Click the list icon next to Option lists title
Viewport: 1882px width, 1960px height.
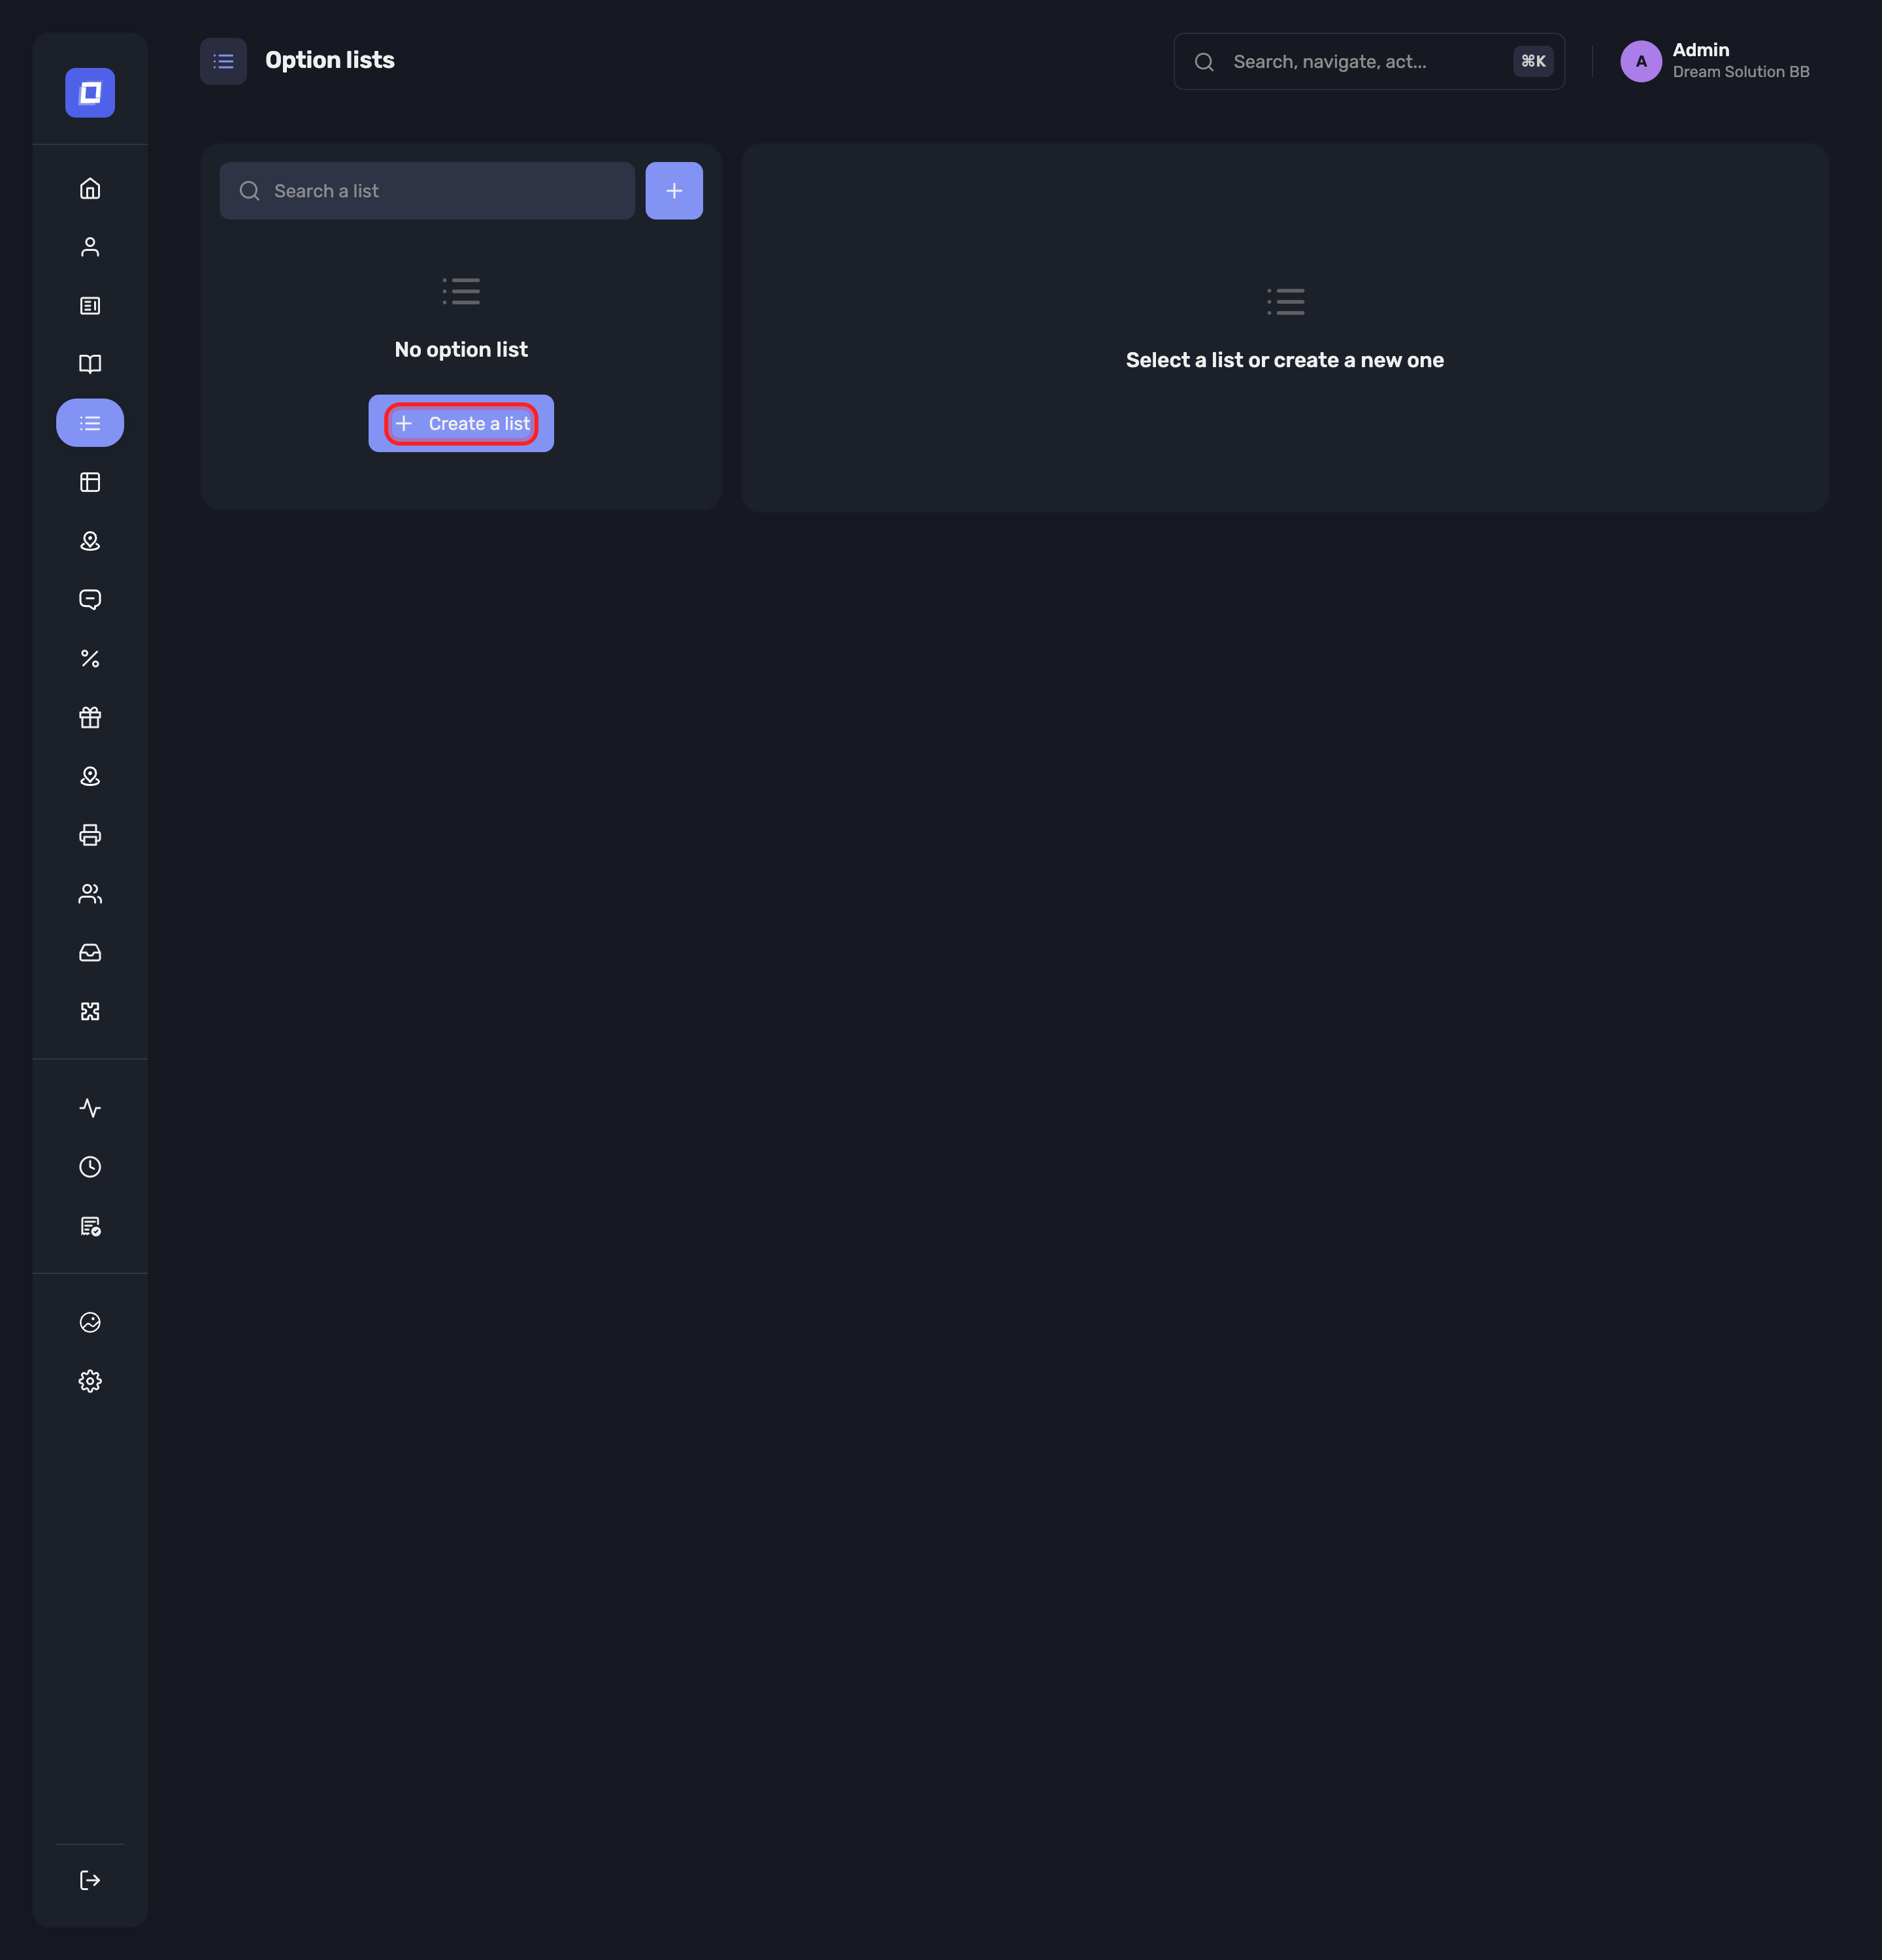click(223, 61)
